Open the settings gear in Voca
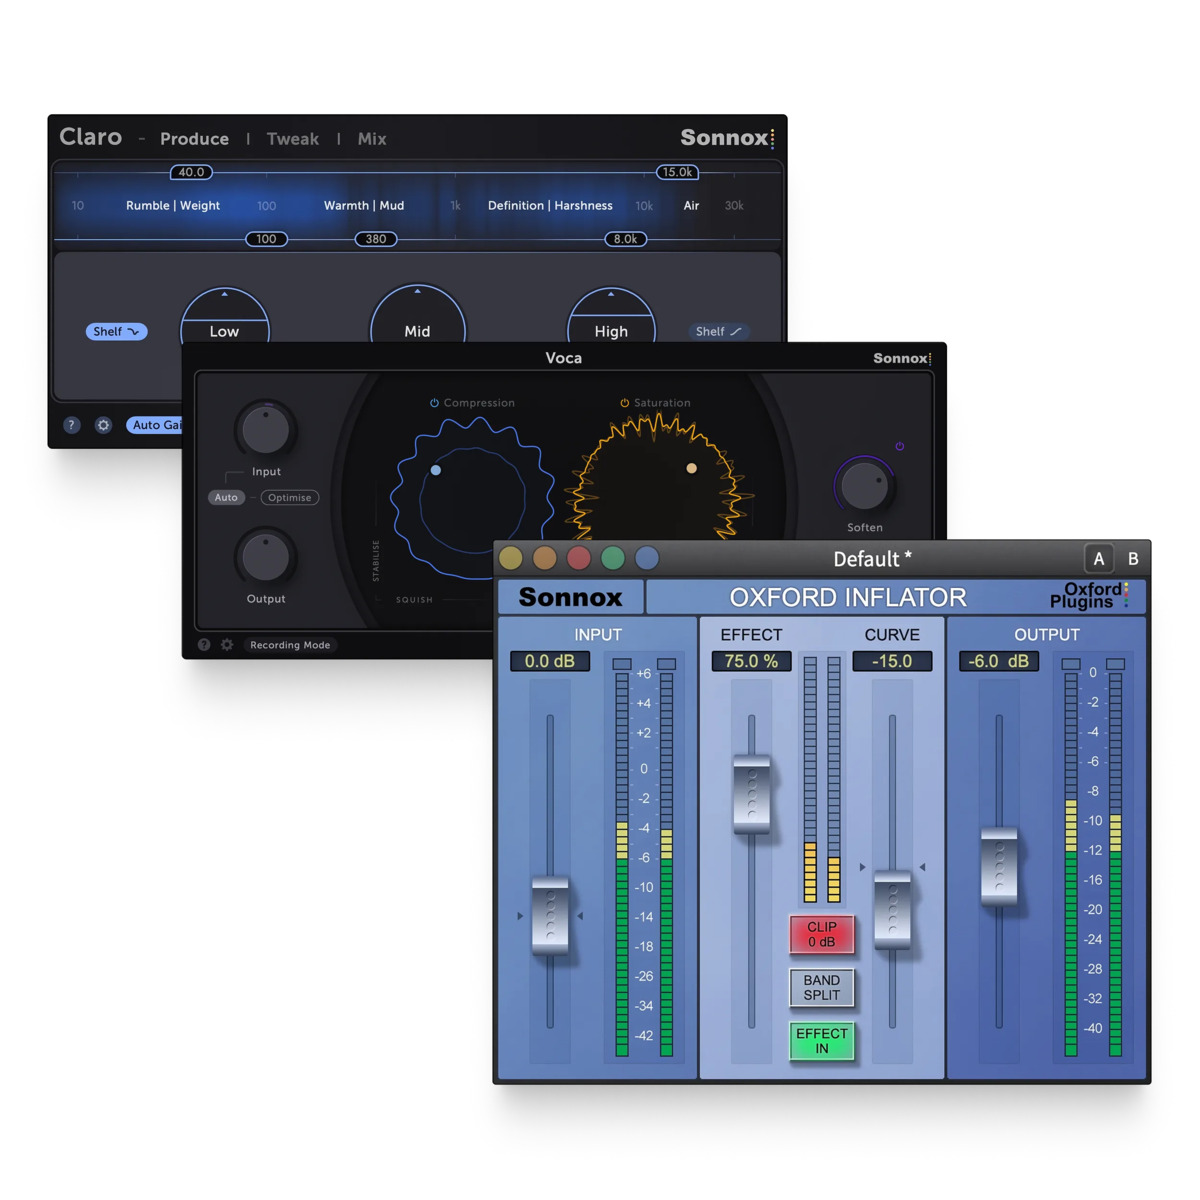Screen dimensions: 1200x1200 [227, 645]
